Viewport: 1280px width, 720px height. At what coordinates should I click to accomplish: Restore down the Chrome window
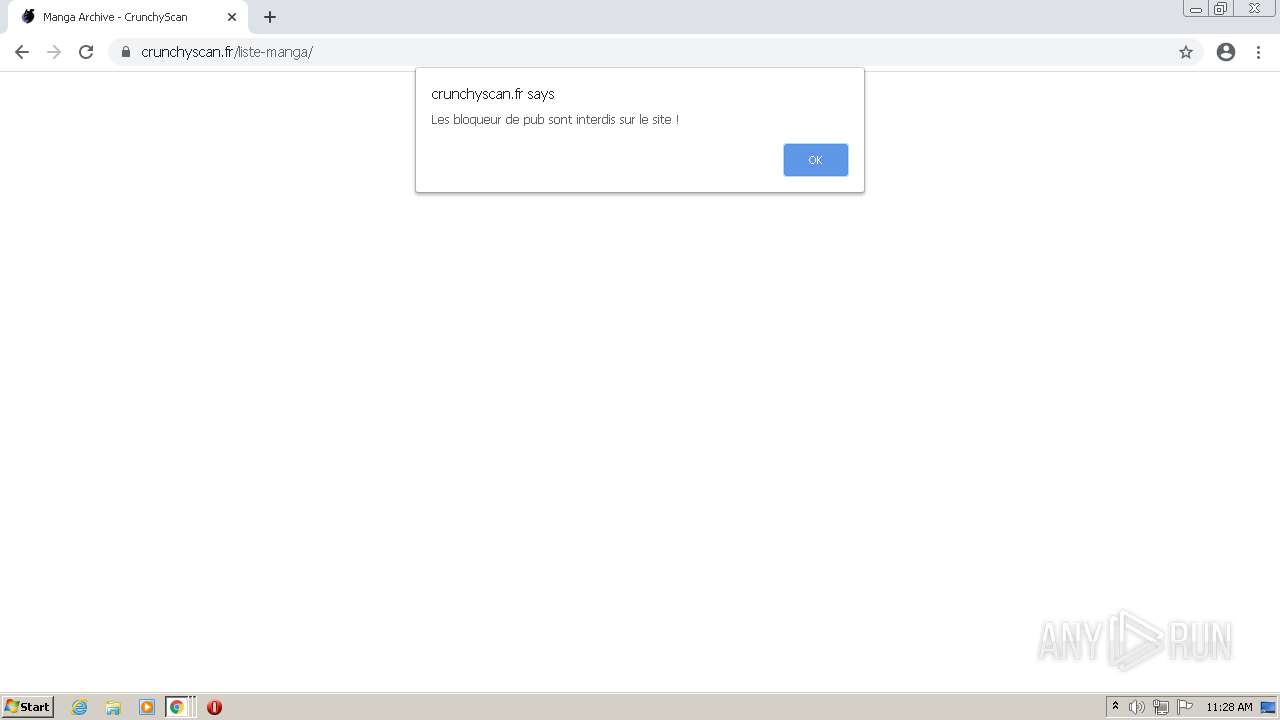(1221, 9)
